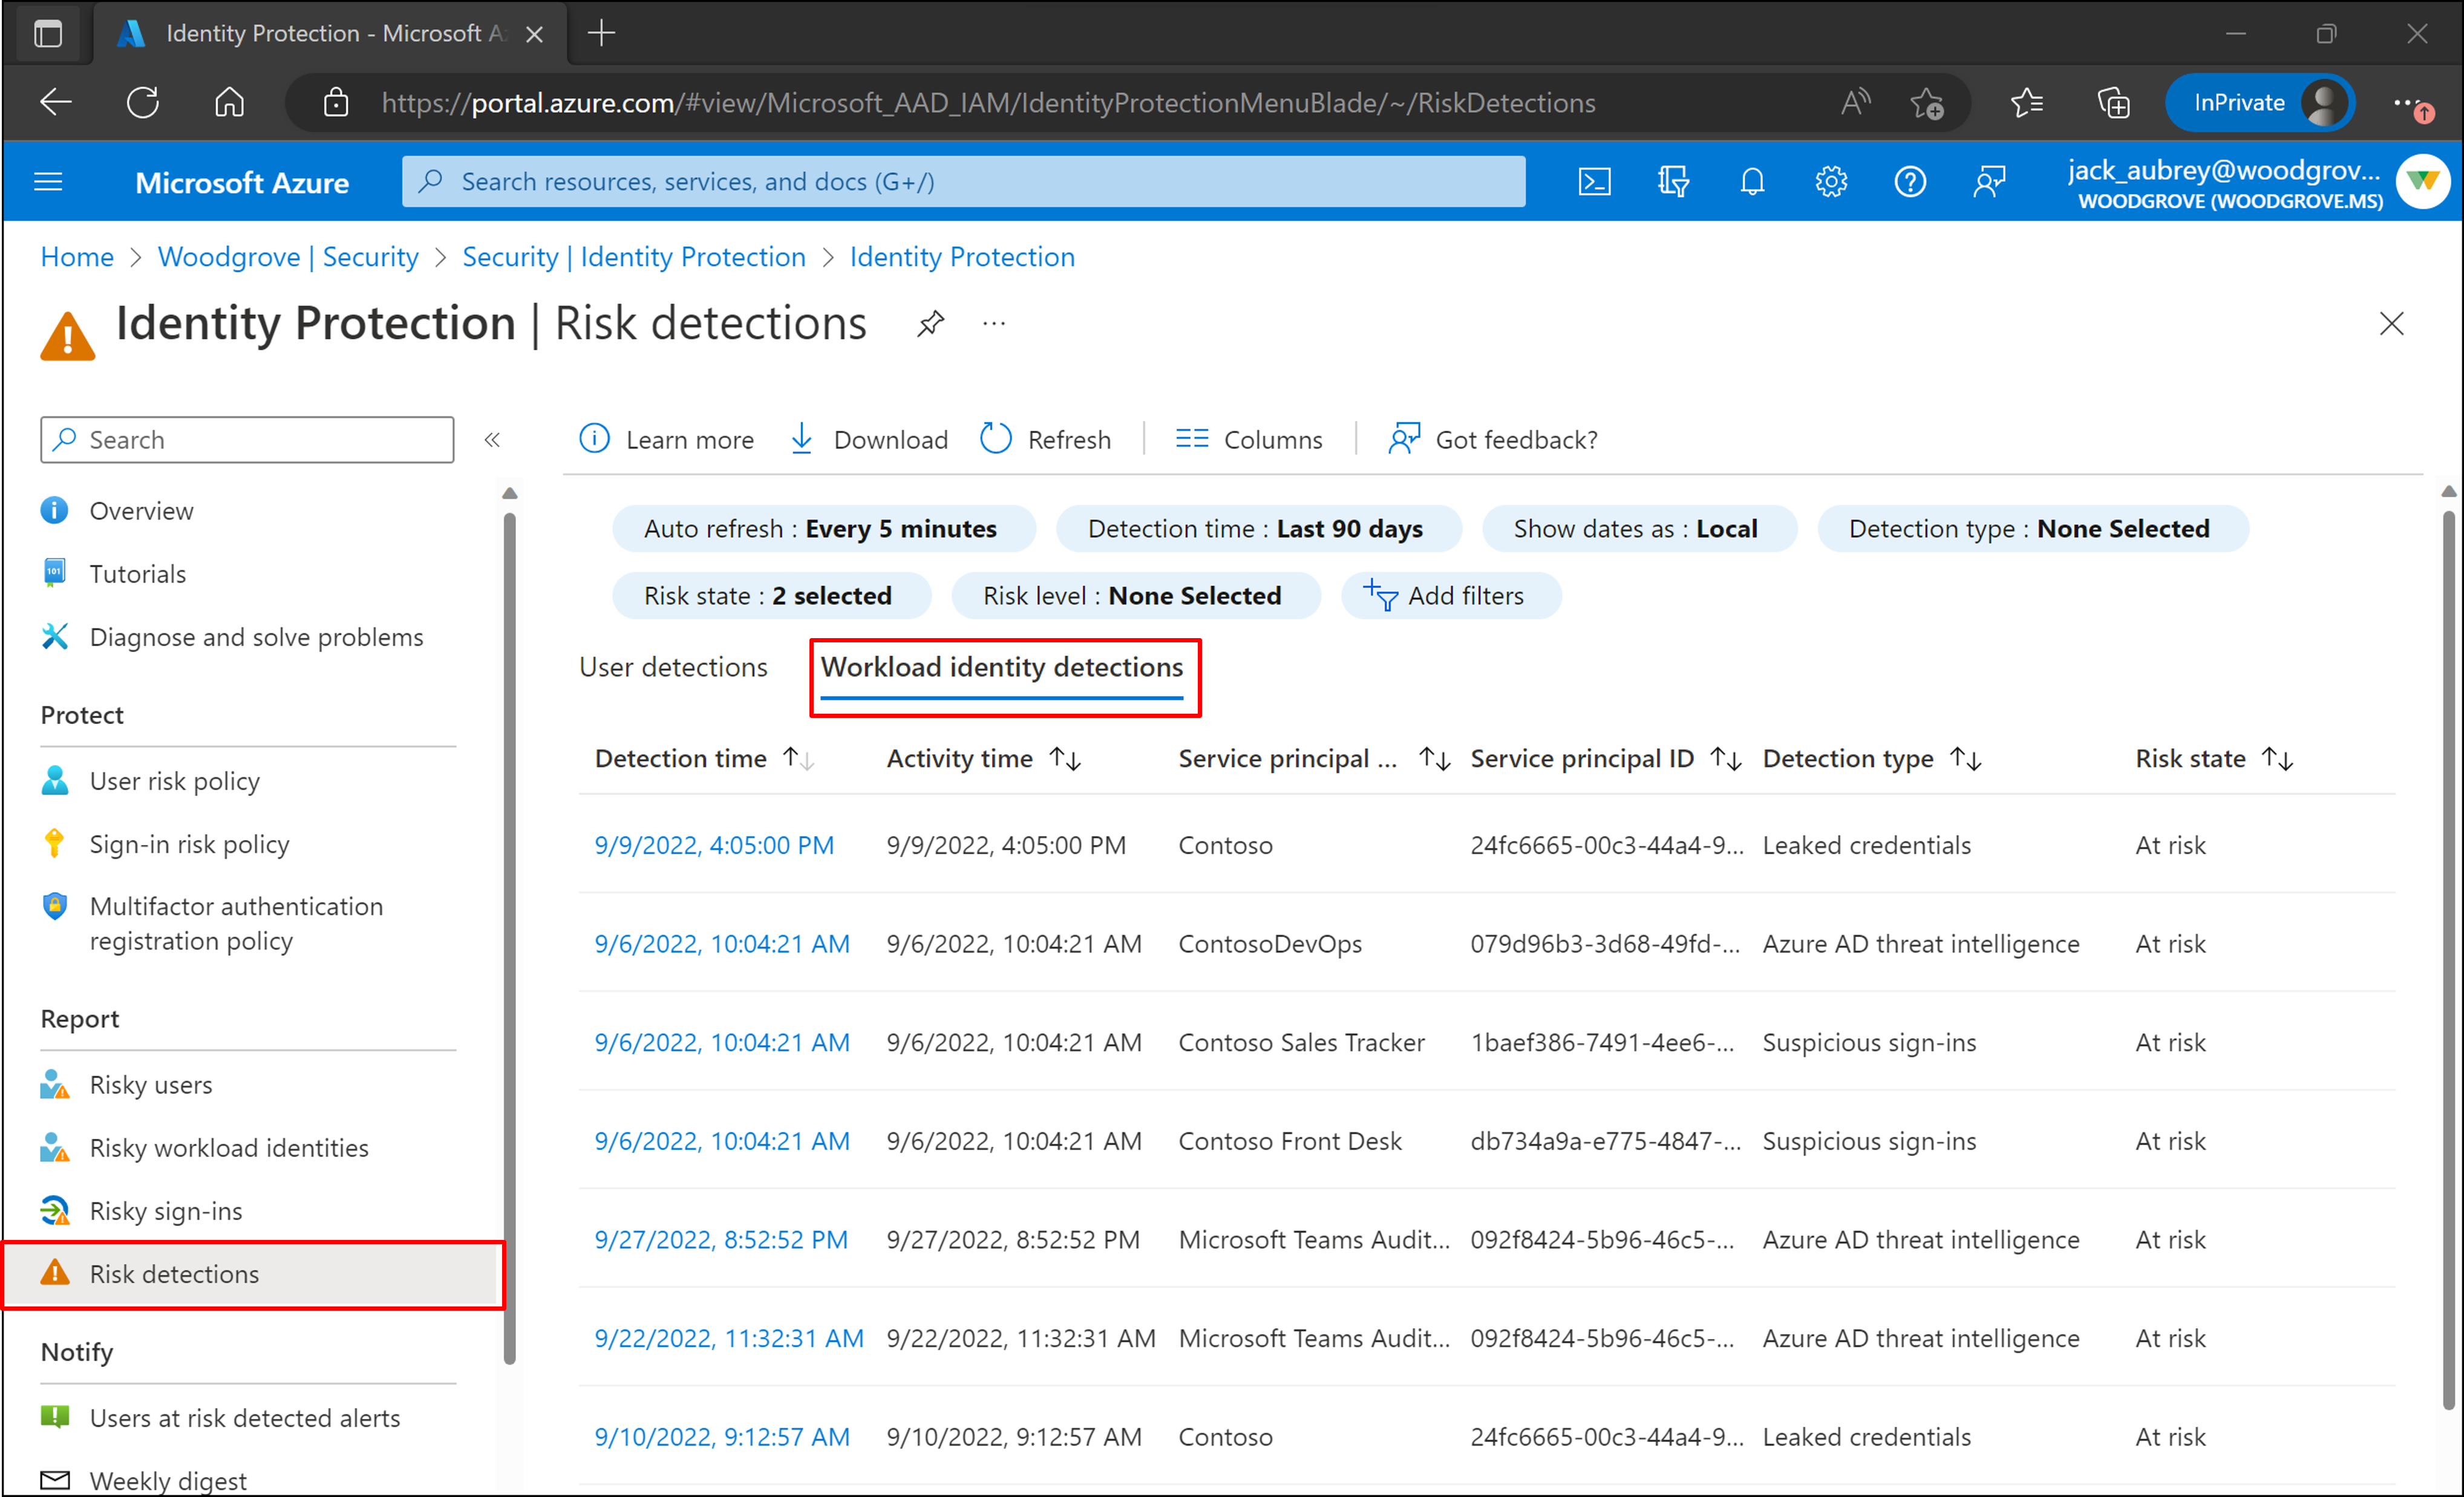The width and height of the screenshot is (2464, 1497).
Task: Open detection 9/27/2022, 8:52:52 PM
Action: [x=721, y=1240]
